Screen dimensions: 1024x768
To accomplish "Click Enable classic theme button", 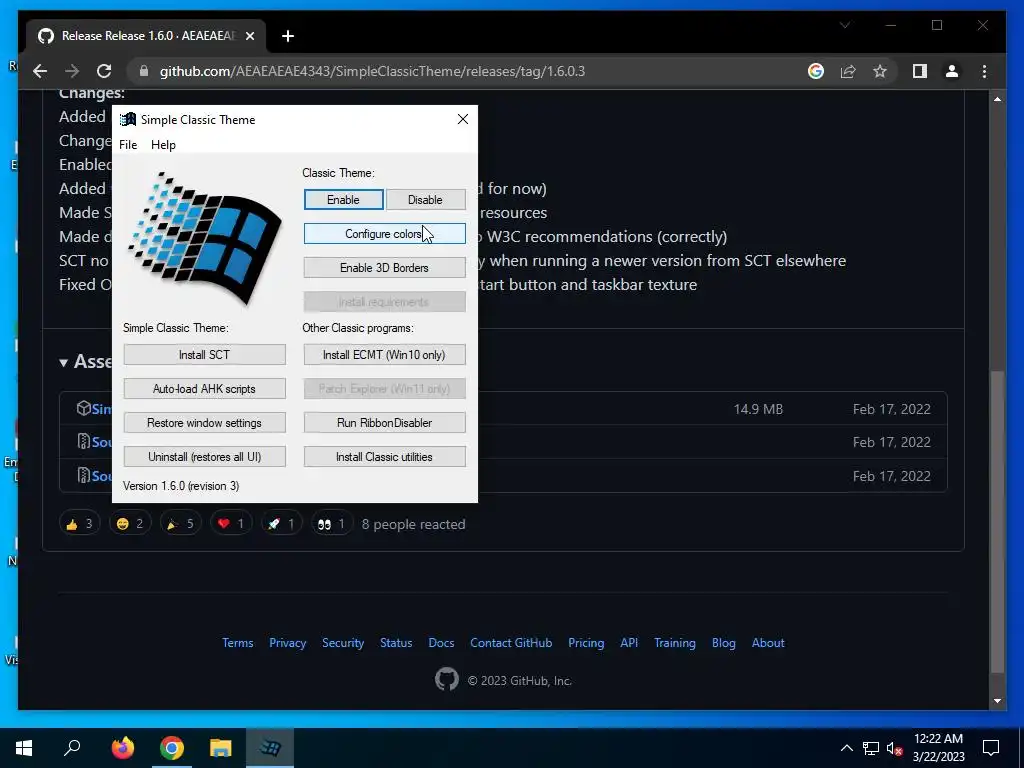I will [344, 200].
